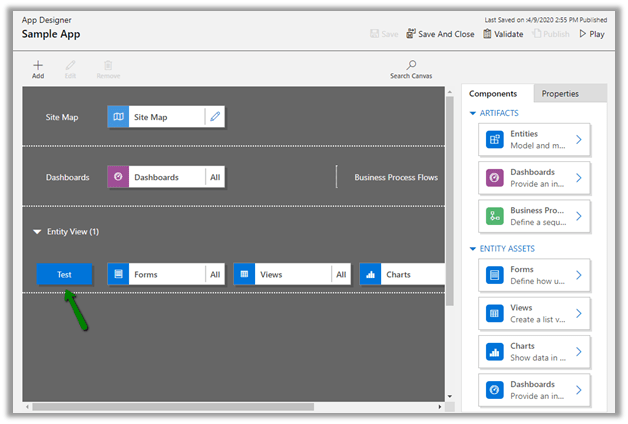Collapse the Entity View section
Image resolution: width=628 pixels, height=424 pixels.
37,232
